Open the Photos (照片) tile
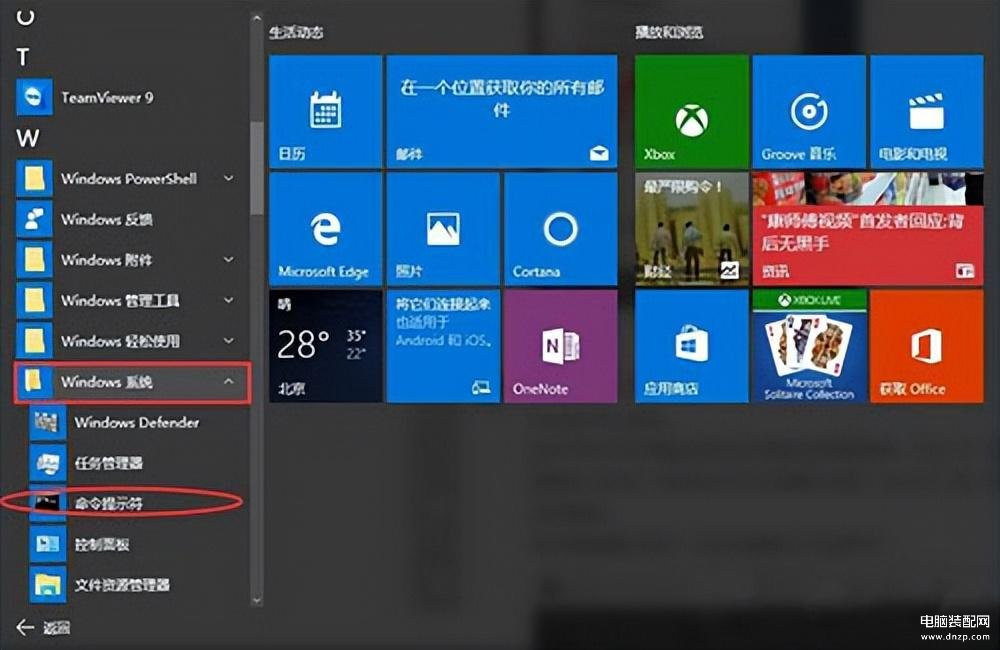Screen dimensions: 1000x650 pos(443,228)
